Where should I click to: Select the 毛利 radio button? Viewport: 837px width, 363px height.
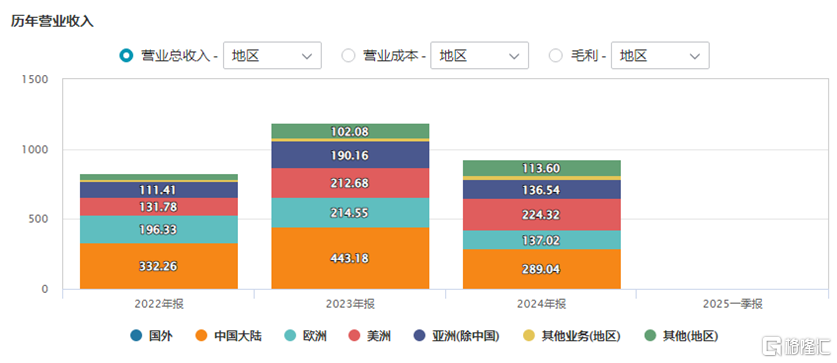[556, 56]
